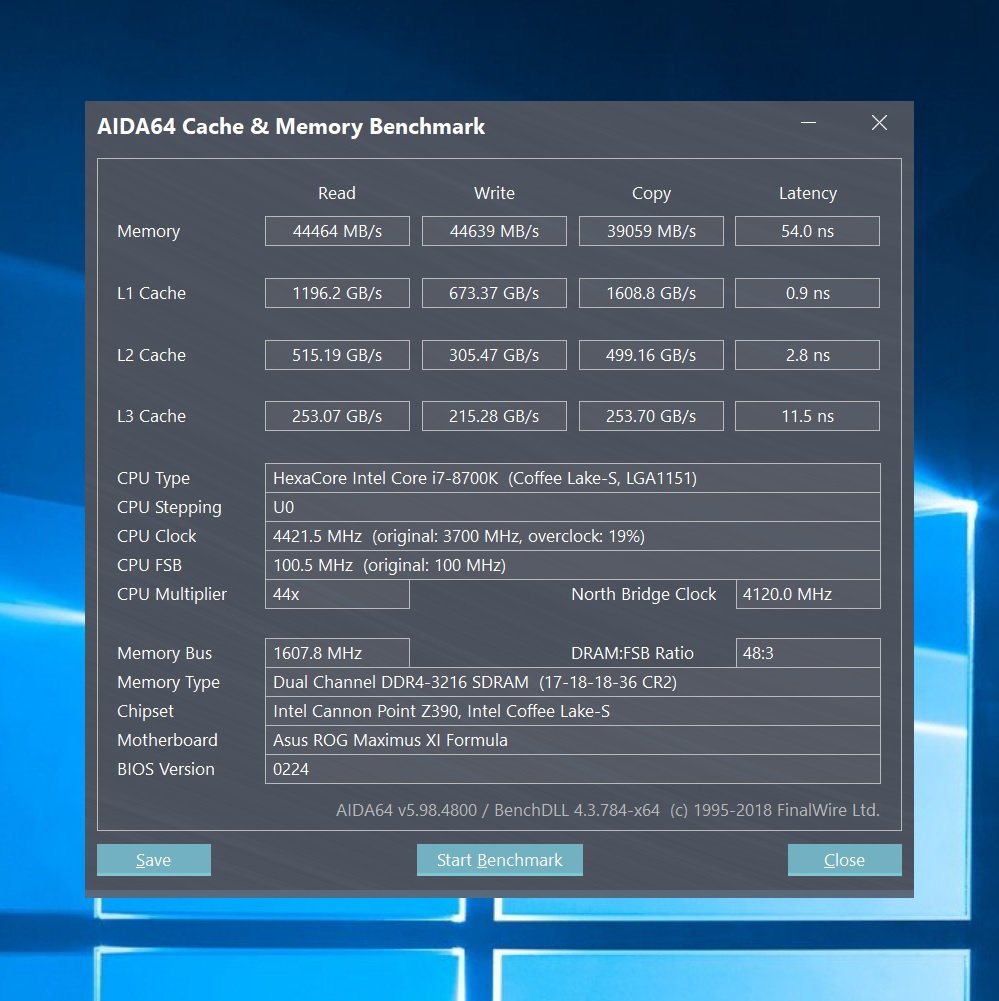Click the Latency column header

pos(807,193)
